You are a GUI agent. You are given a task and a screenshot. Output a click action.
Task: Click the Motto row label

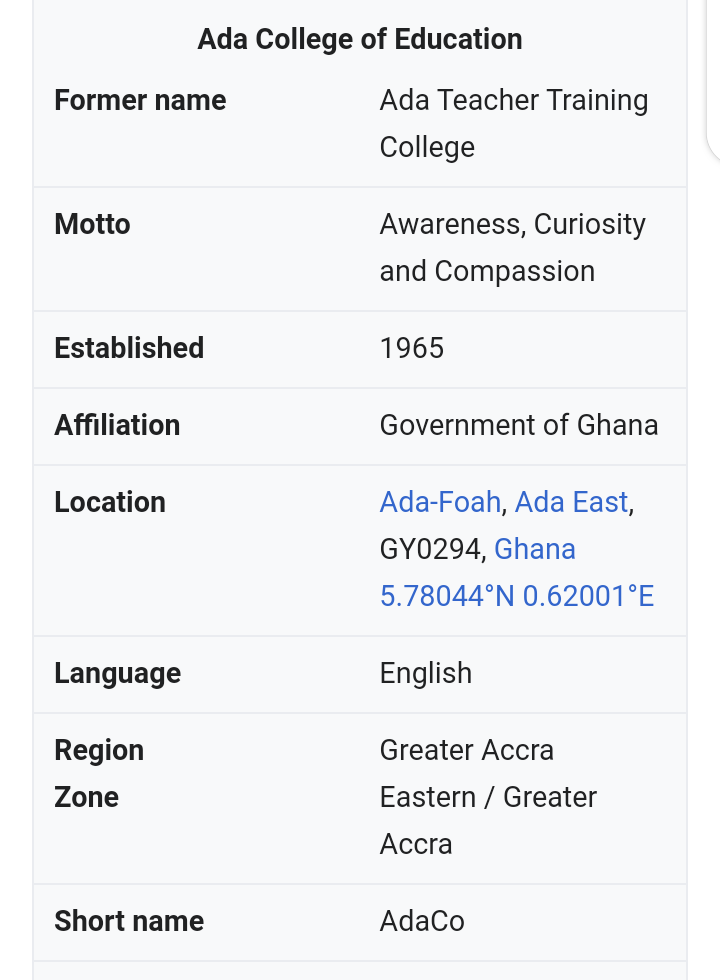pos(92,224)
